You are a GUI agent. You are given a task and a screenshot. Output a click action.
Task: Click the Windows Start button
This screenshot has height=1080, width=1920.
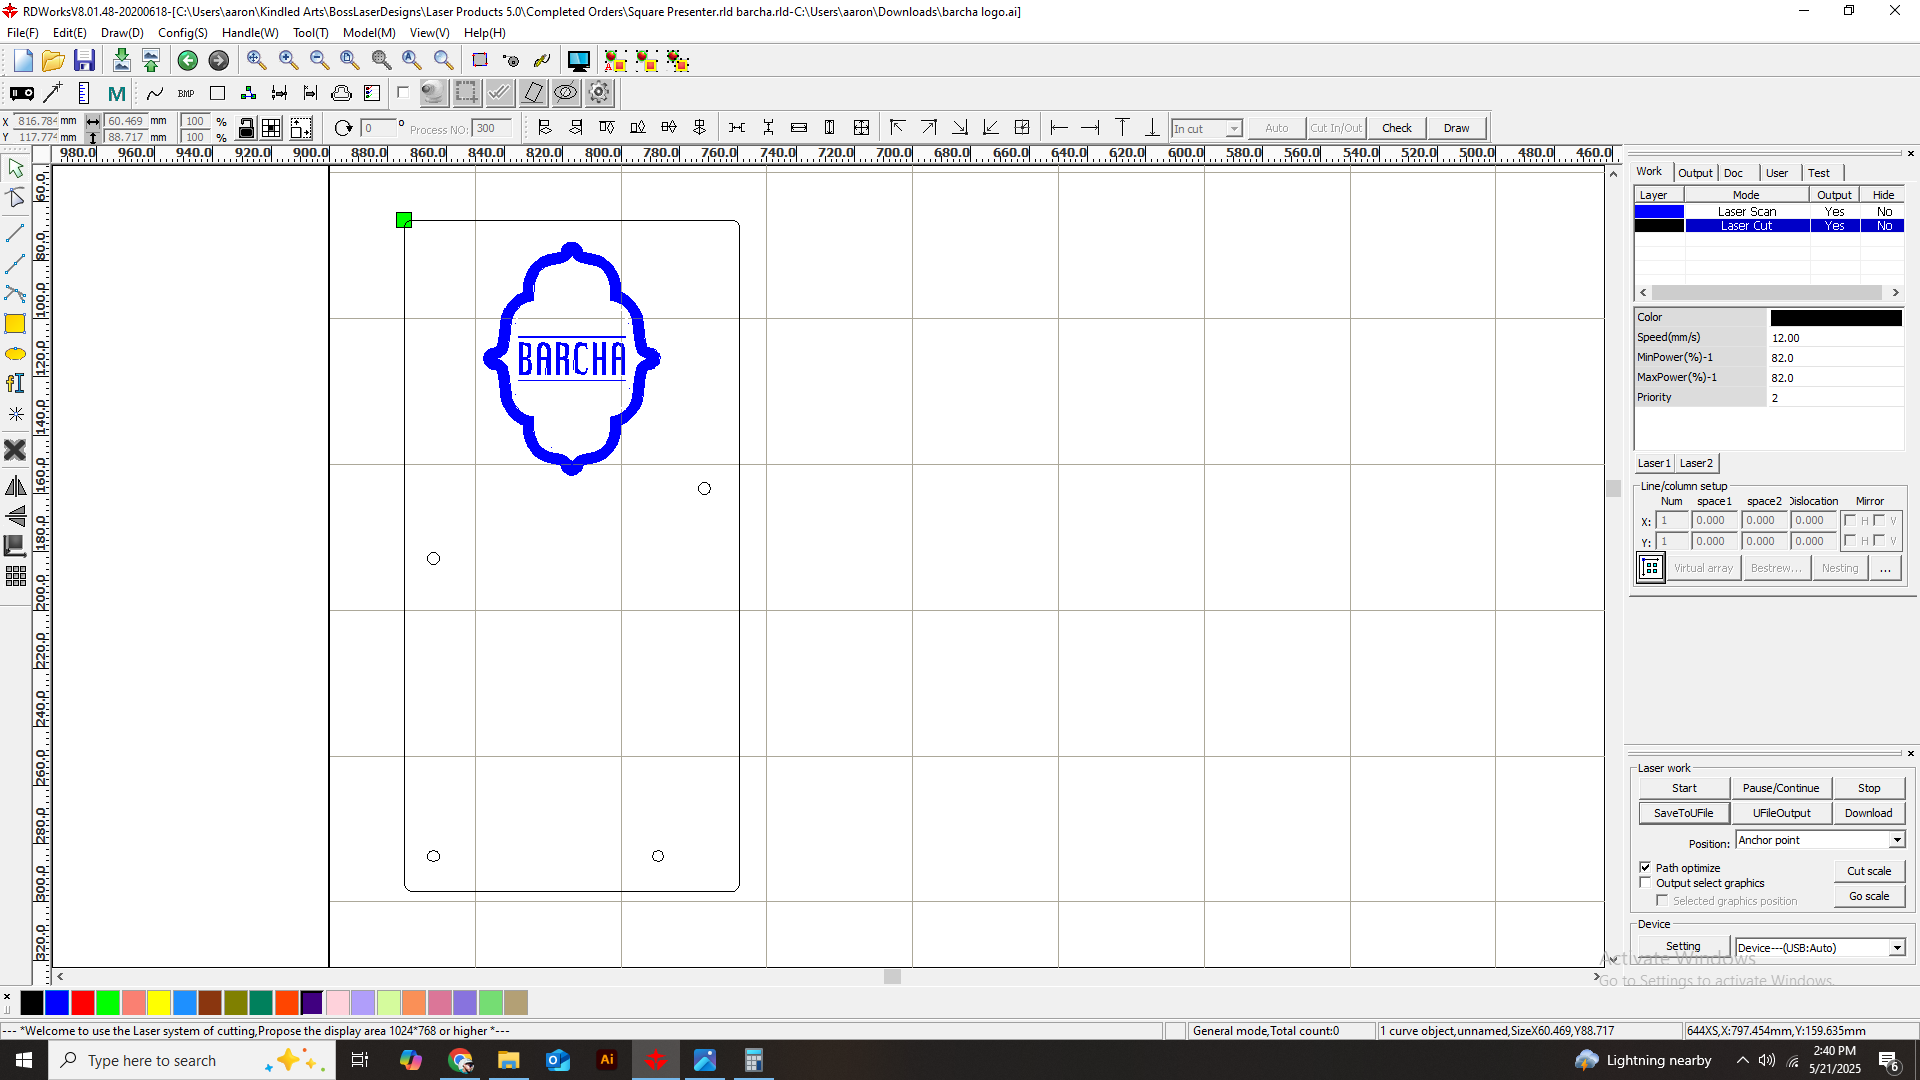[x=24, y=1060]
